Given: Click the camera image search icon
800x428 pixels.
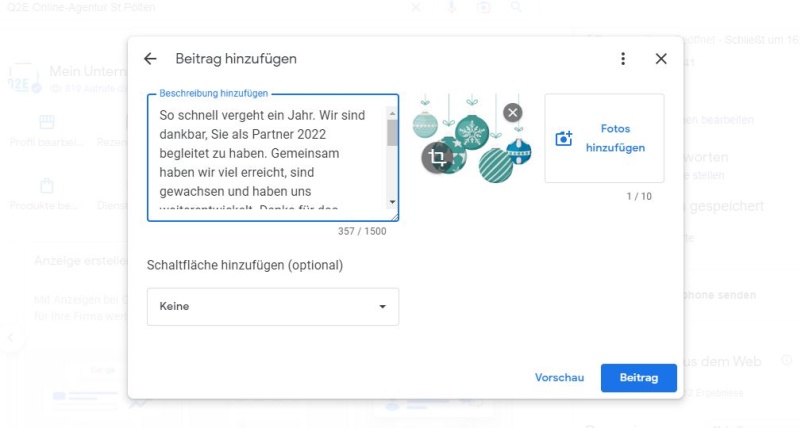Looking at the screenshot, I should [483, 7].
